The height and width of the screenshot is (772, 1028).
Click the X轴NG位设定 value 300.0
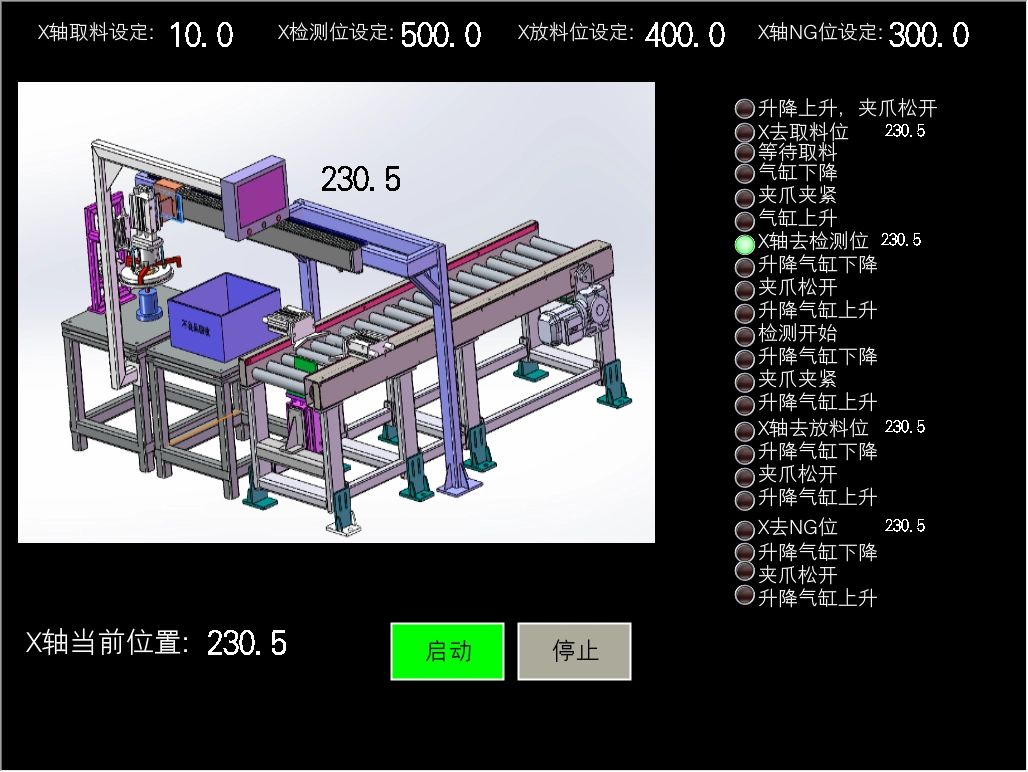coord(928,35)
